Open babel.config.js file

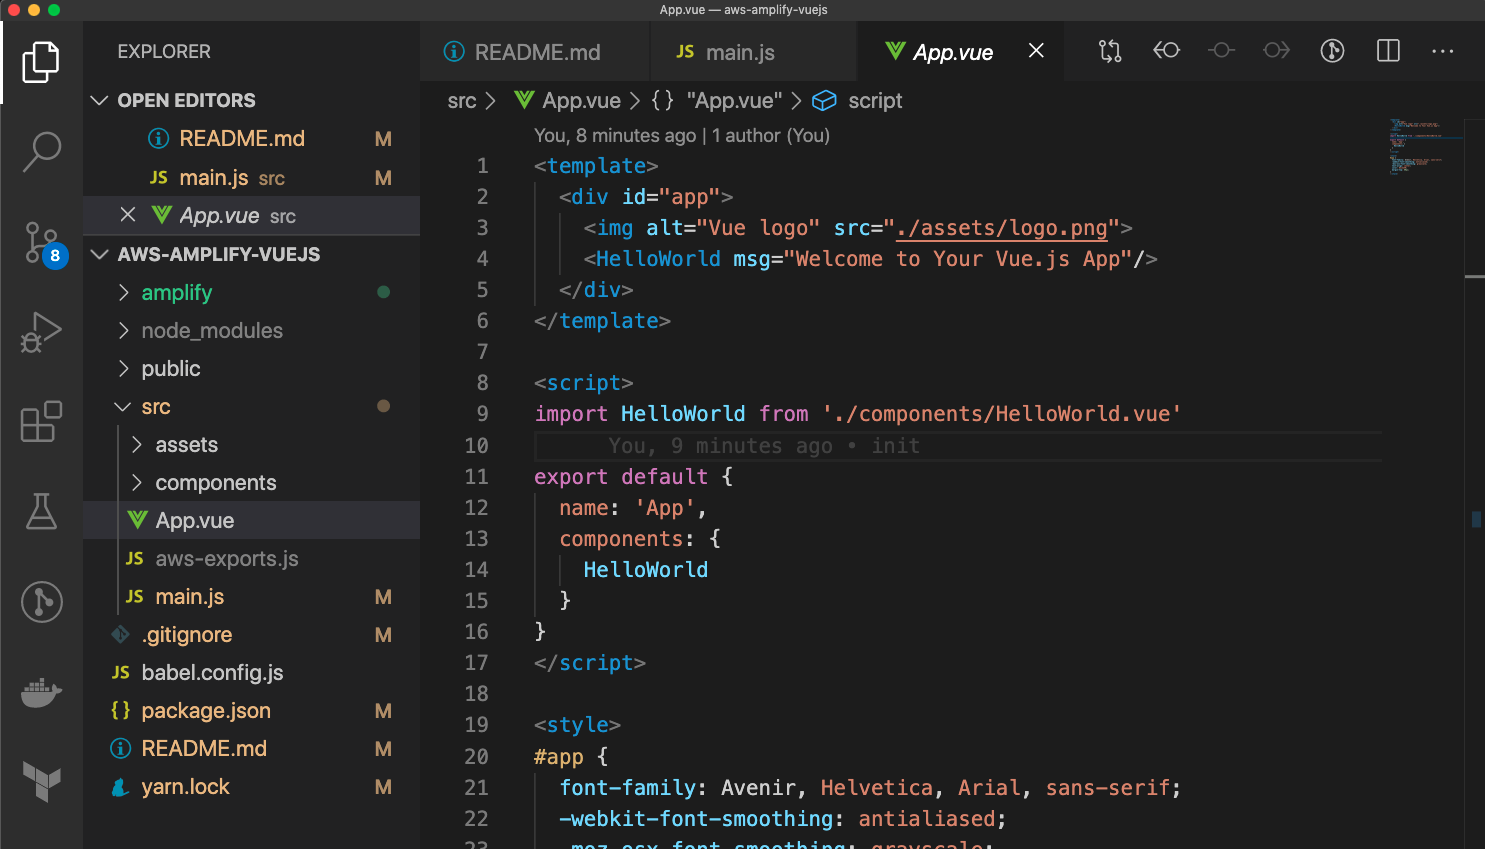tap(251, 673)
